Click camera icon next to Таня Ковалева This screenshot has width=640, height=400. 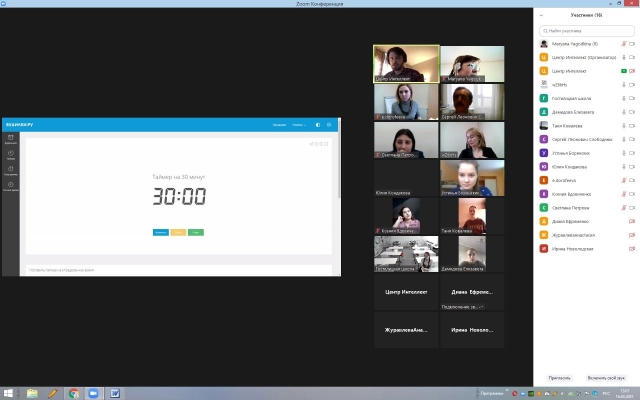click(632, 126)
